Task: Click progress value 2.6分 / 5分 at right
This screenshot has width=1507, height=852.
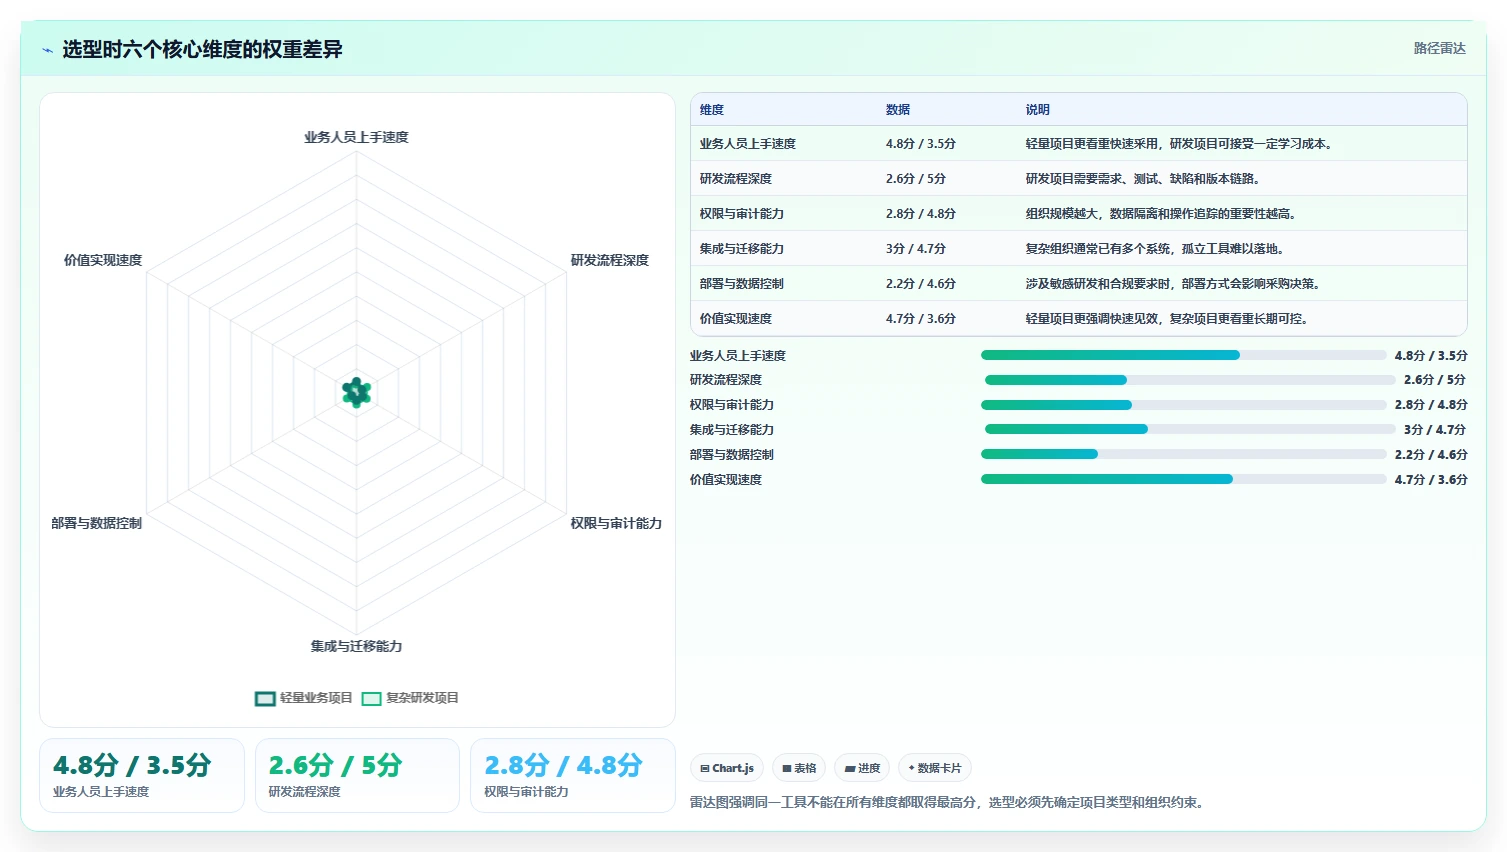Action: pos(1435,380)
